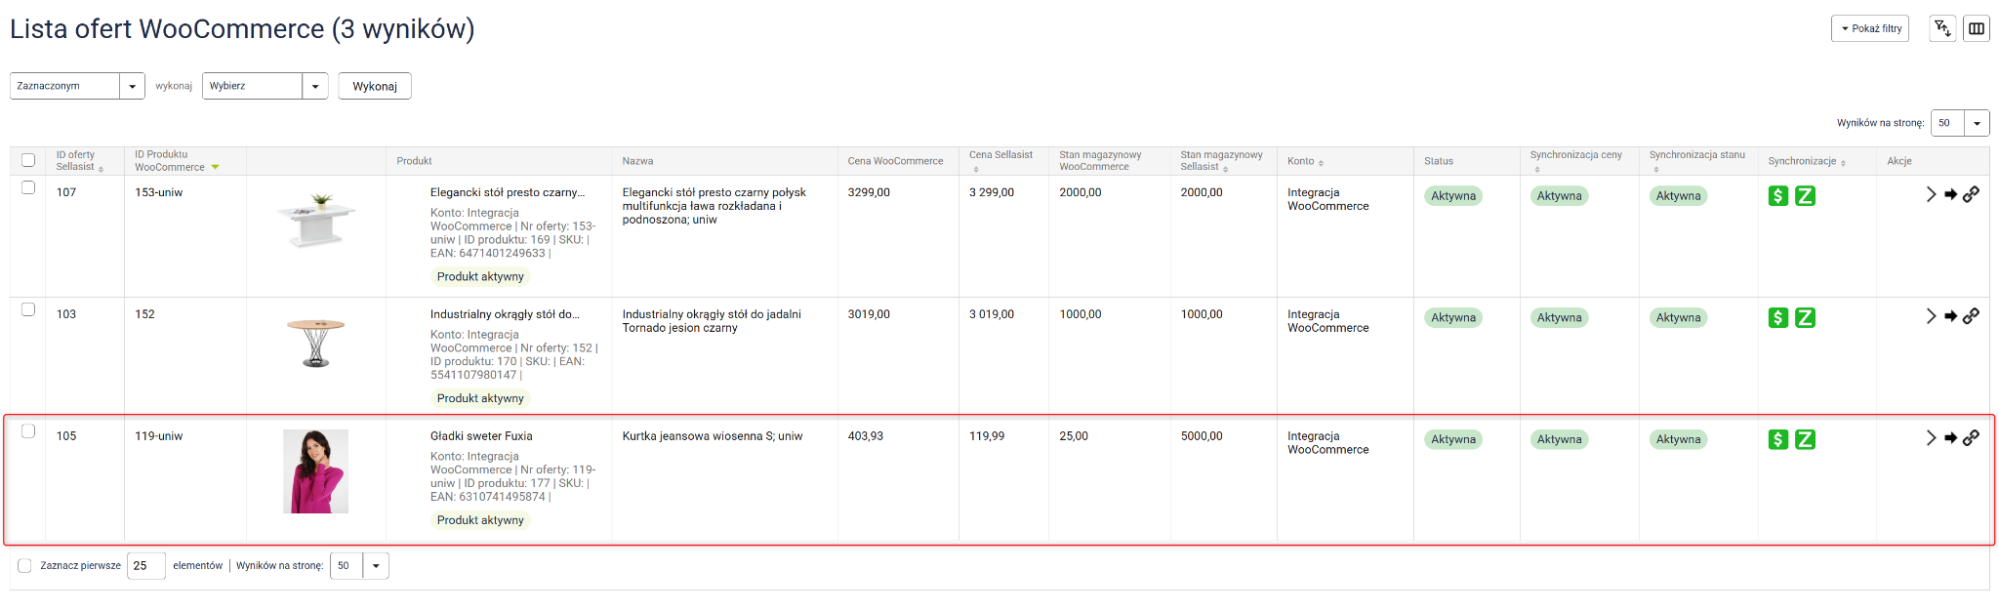Sort table by Konto column header
The width and height of the screenshot is (1999, 599).
1304,161
